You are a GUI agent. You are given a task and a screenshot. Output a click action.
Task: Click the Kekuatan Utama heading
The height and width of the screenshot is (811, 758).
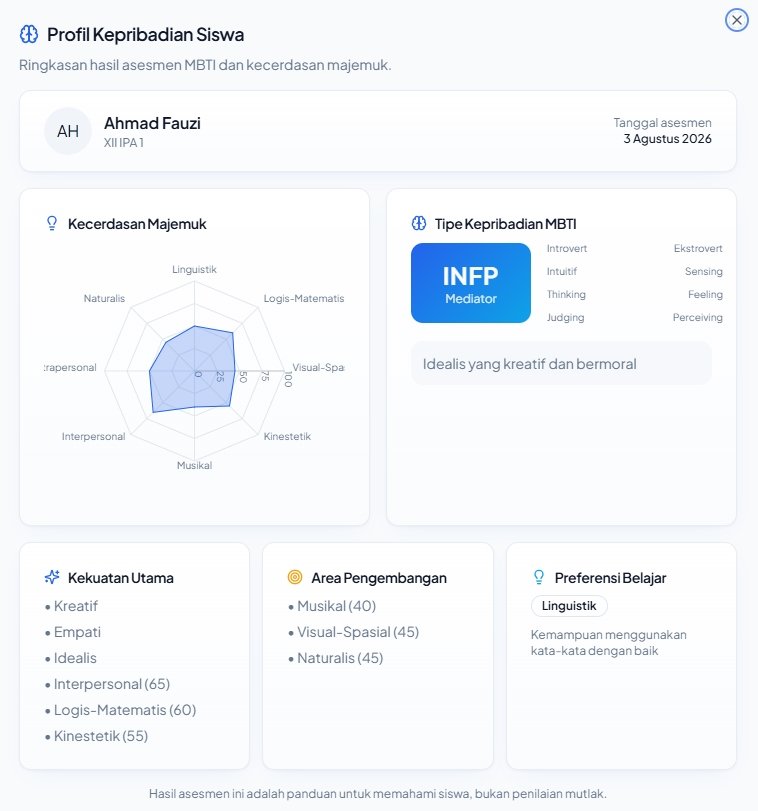click(120, 578)
